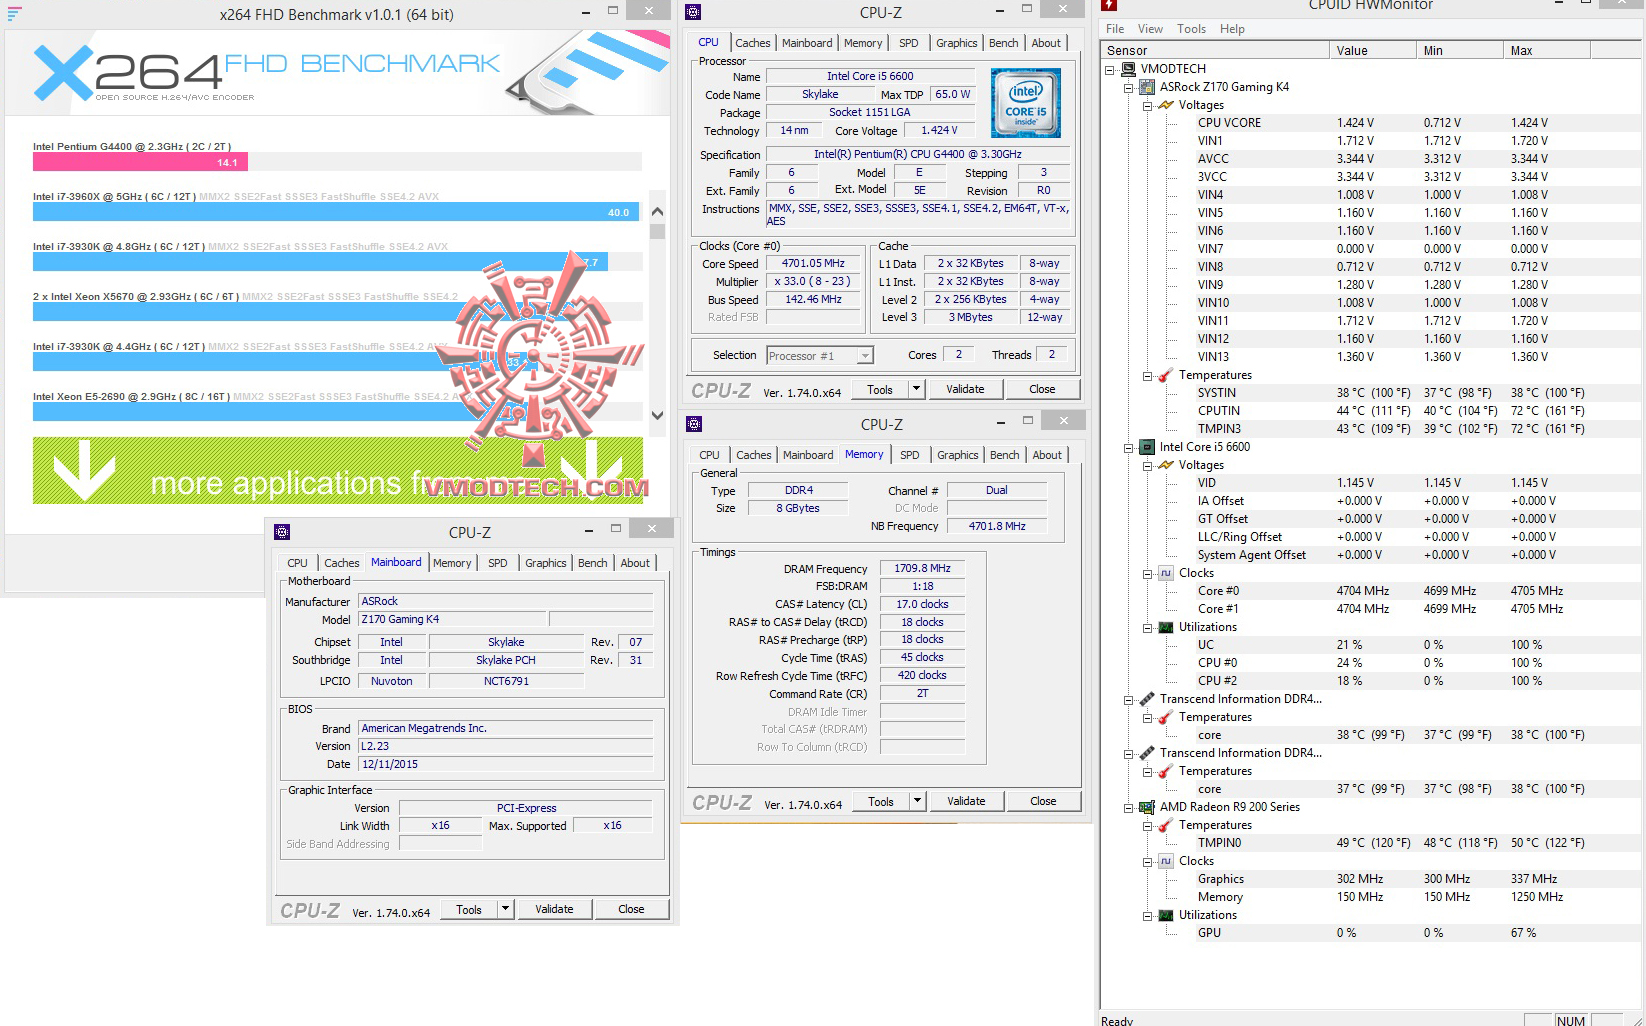Click the Utilizations icon under Intel Core i5 6600
The height and width of the screenshot is (1026, 1646).
click(1166, 627)
